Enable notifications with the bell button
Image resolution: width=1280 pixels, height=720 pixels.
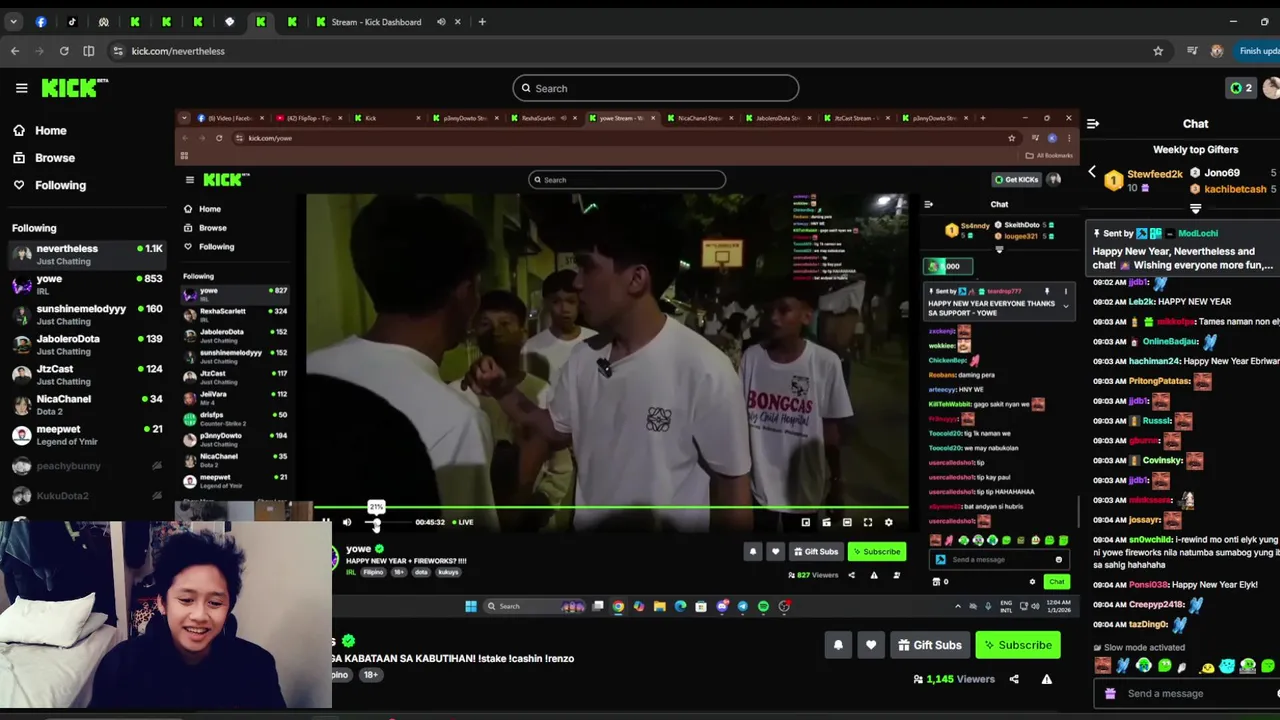tap(838, 645)
